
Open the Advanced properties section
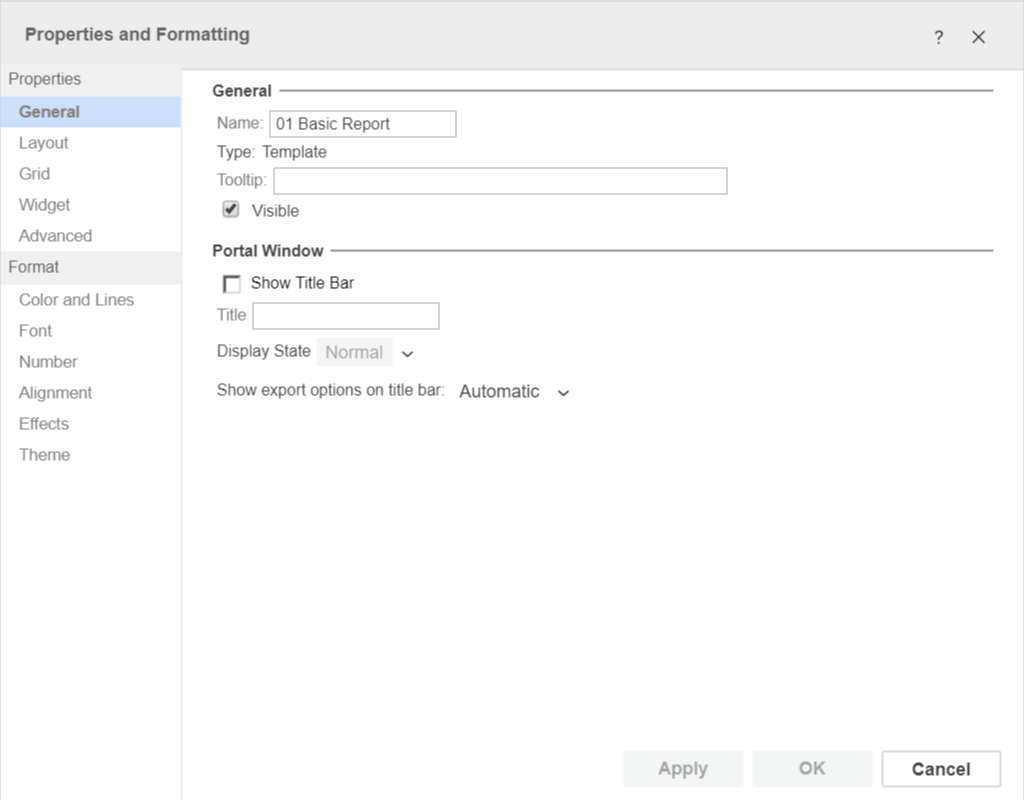tap(55, 236)
